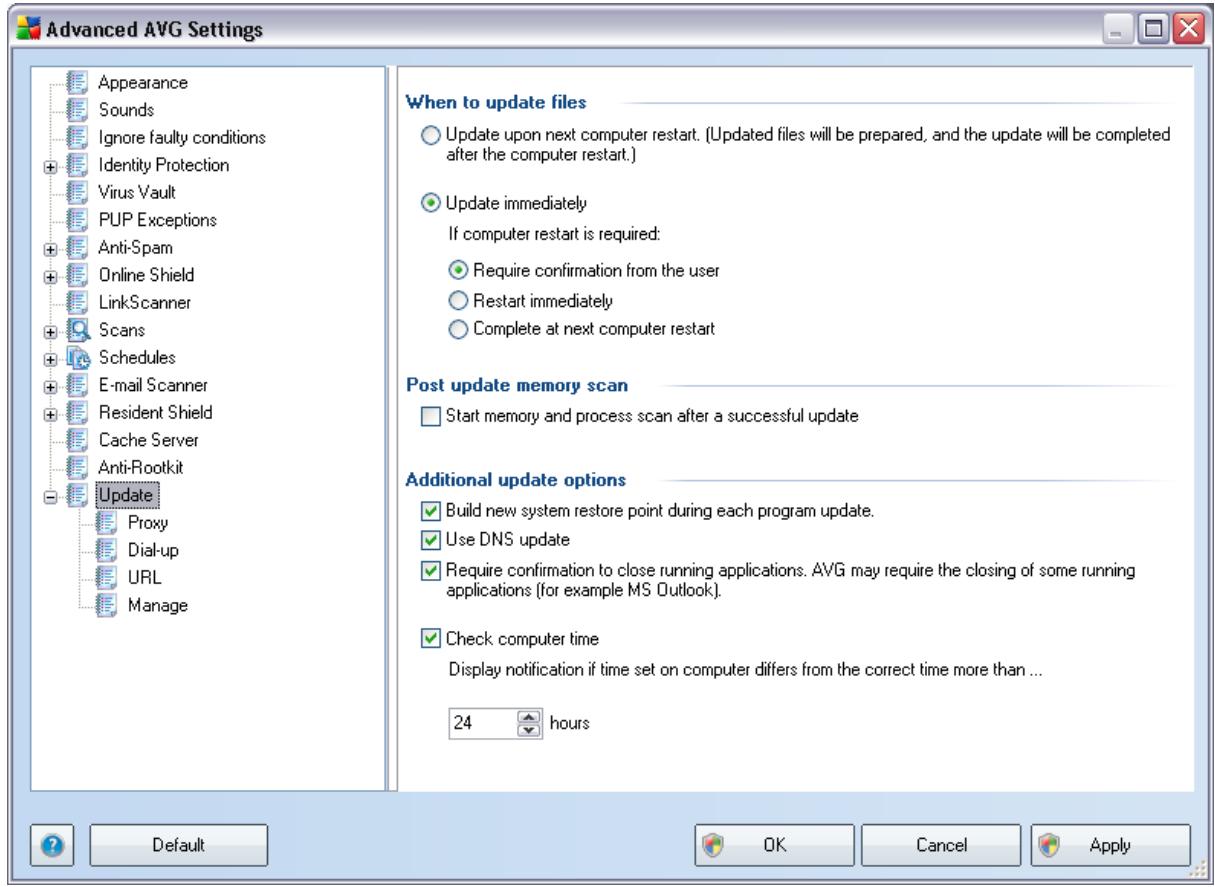Screen dimensions: 1215x887
Task: Click the Manage sub-item icon
Action: [107, 604]
